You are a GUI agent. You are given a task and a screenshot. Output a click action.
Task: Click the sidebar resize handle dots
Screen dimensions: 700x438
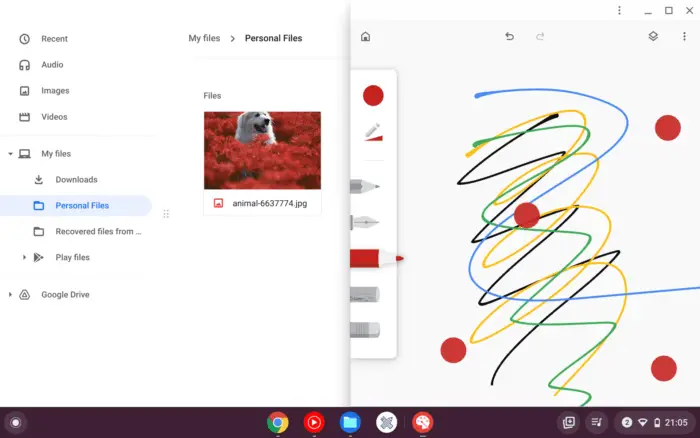pos(166,214)
